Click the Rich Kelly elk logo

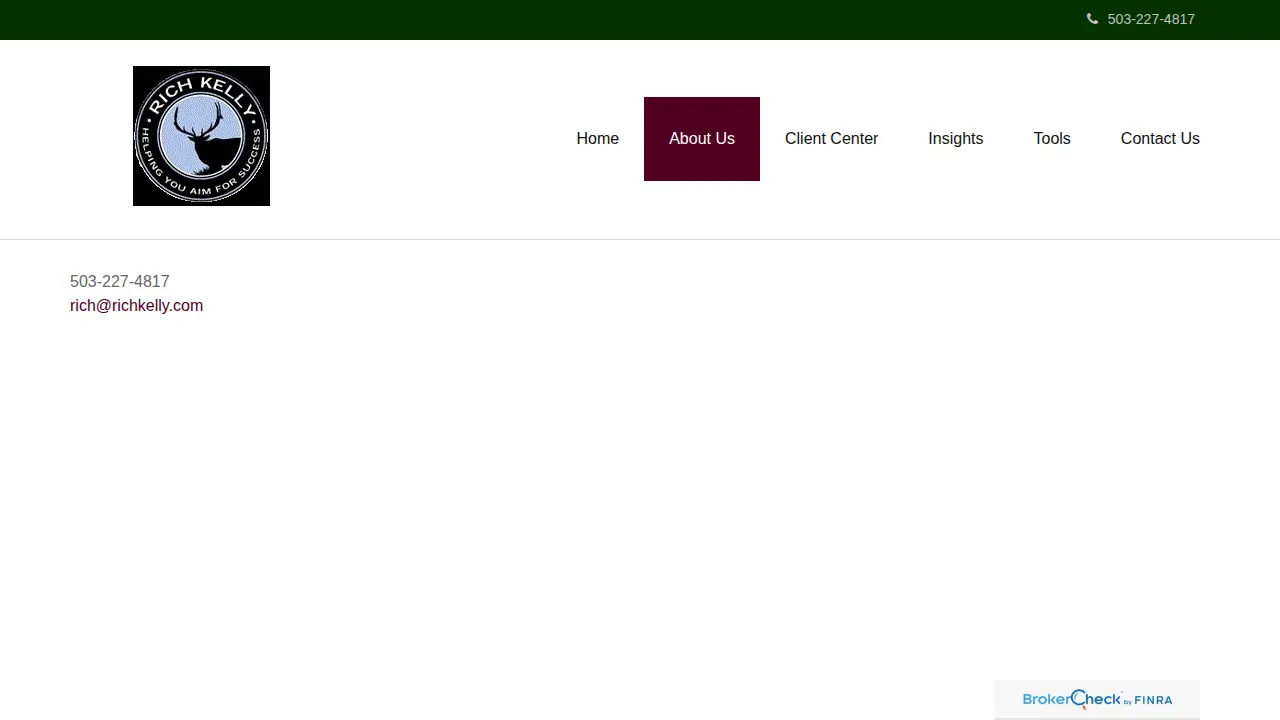(x=201, y=136)
